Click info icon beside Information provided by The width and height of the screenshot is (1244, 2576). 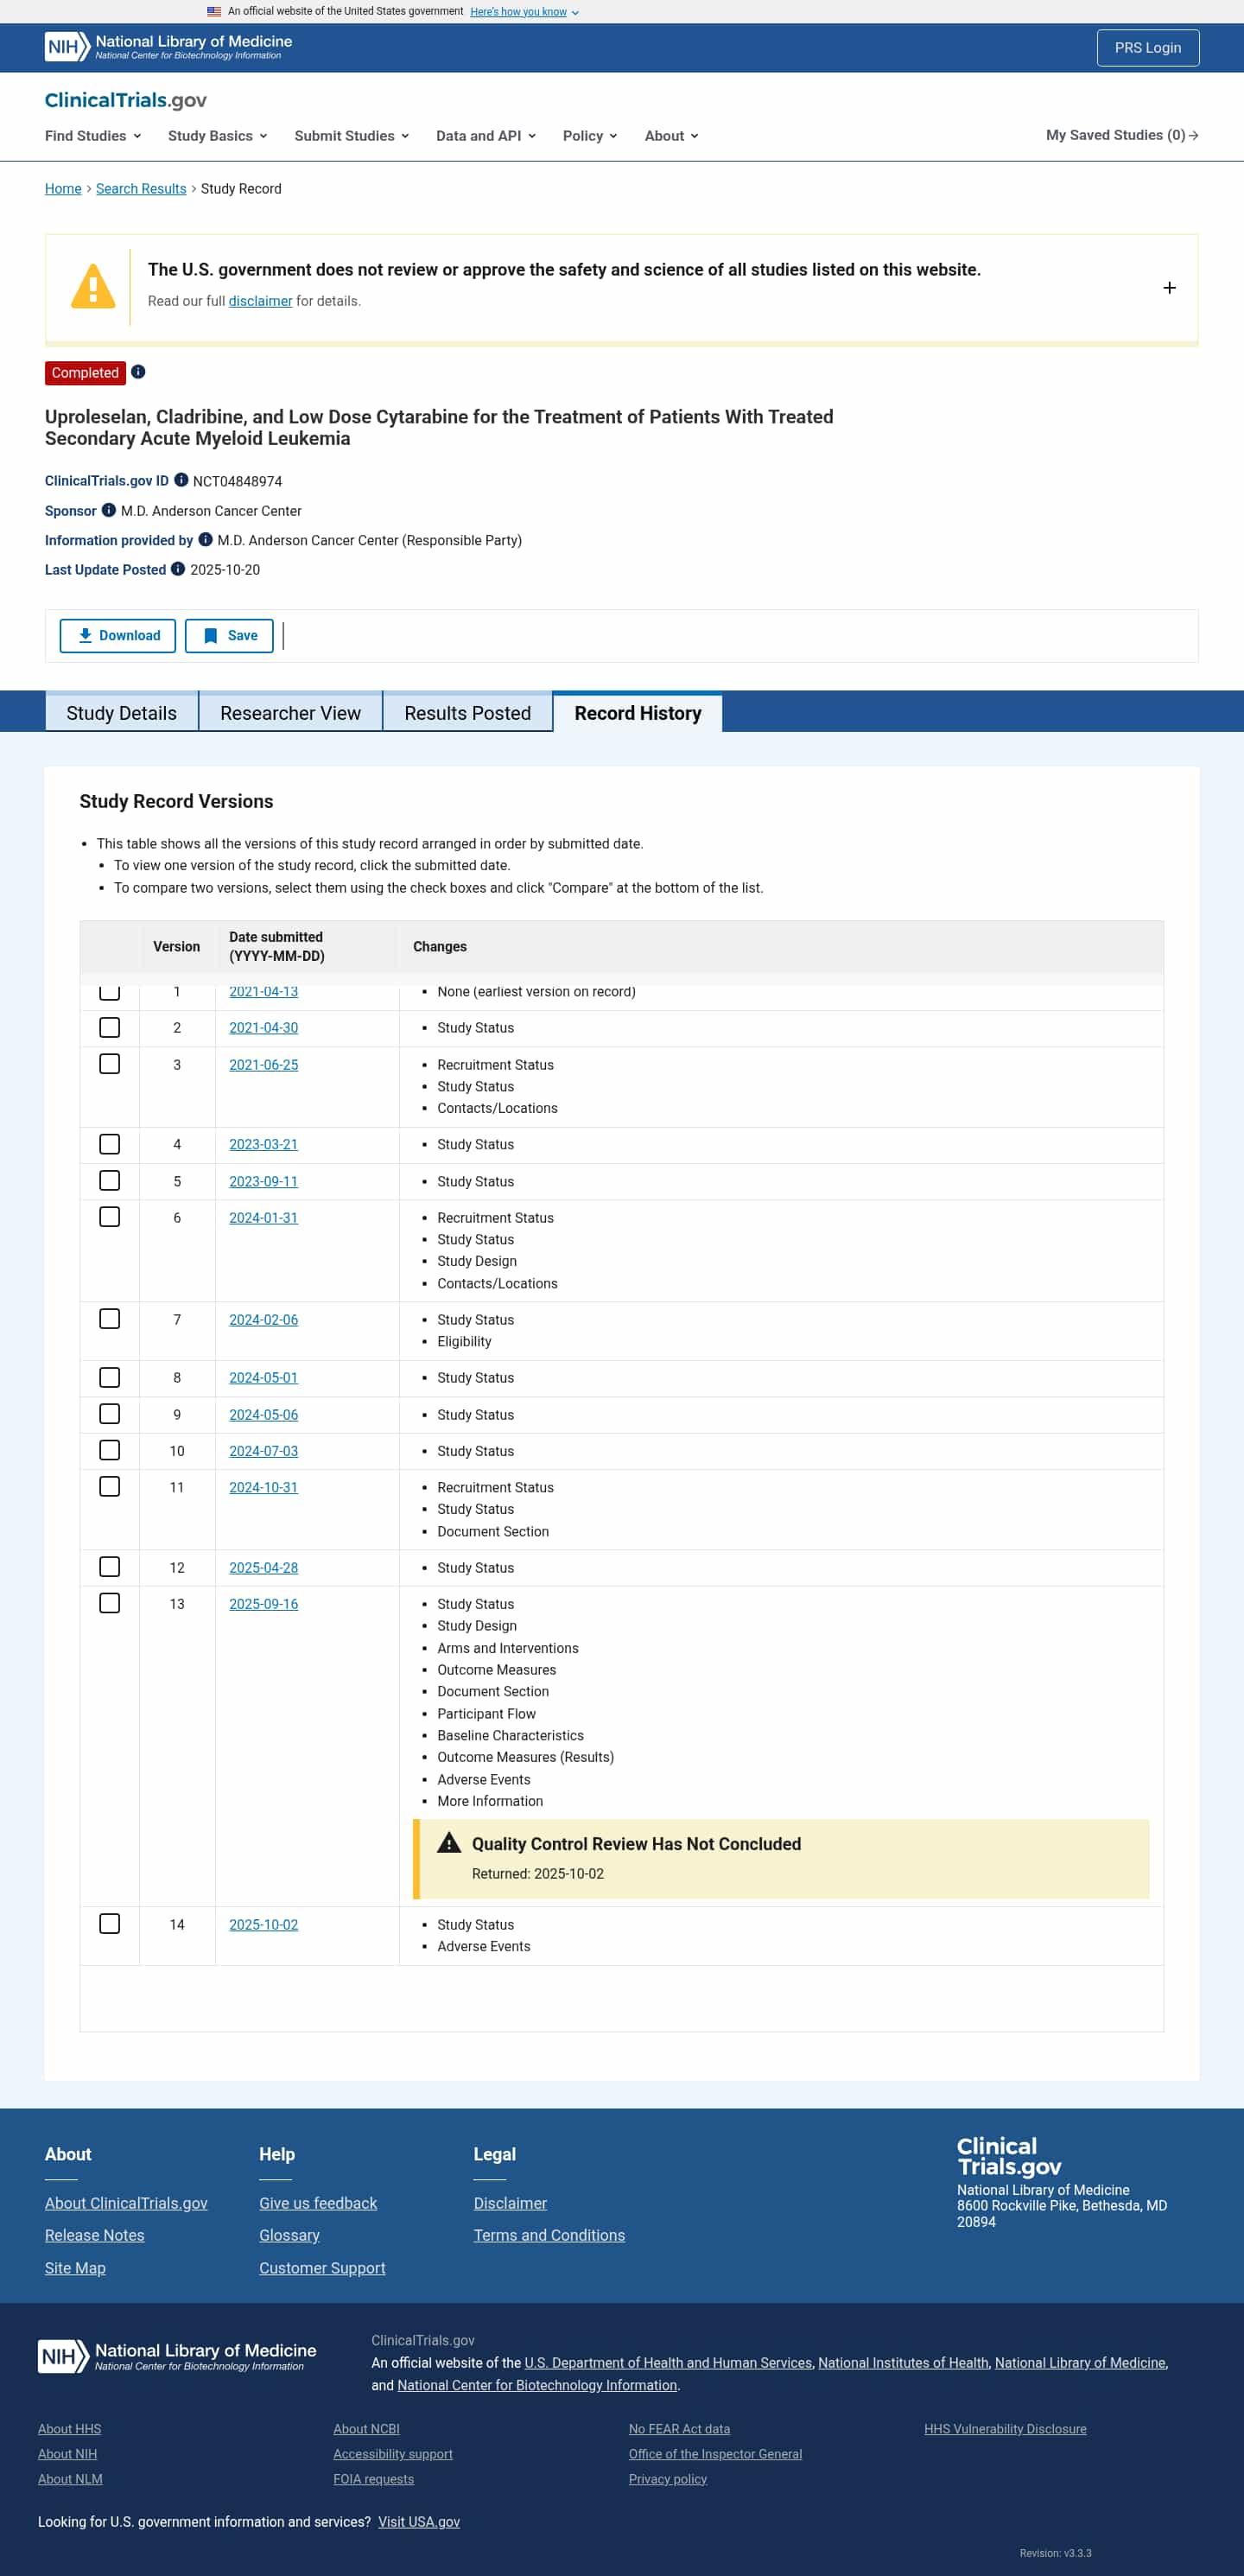tap(205, 539)
